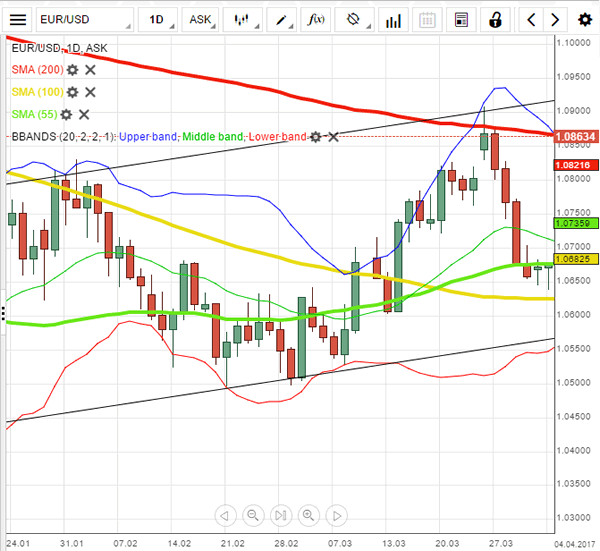
Task: Click the 1.05000 price axis label
Action: (x=574, y=383)
